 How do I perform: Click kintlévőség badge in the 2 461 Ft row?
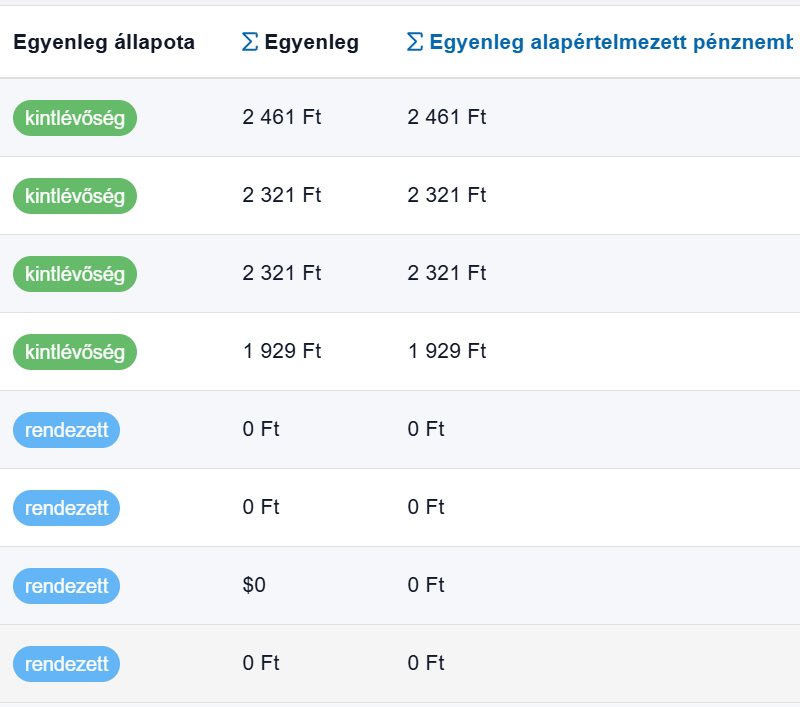75,117
